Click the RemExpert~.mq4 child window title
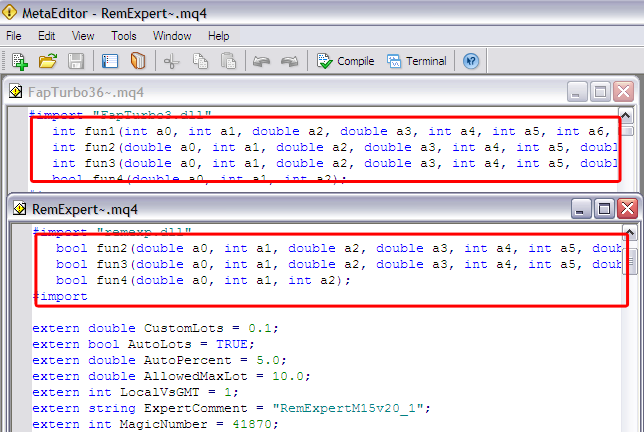The height and width of the screenshot is (432, 644). [85, 209]
